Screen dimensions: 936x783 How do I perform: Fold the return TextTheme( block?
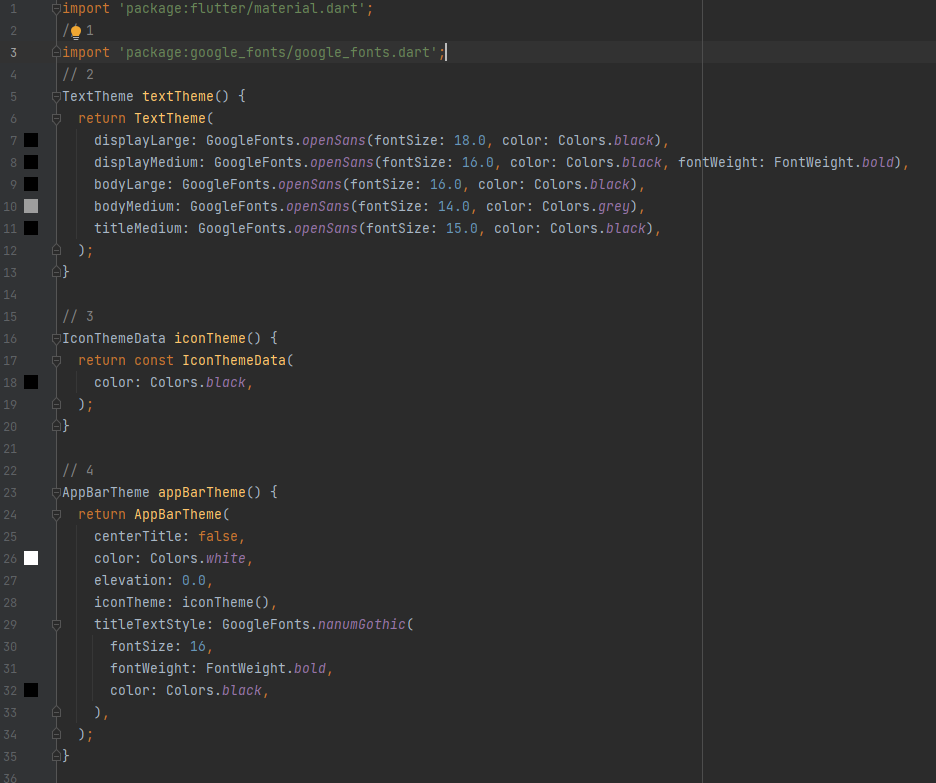click(56, 118)
